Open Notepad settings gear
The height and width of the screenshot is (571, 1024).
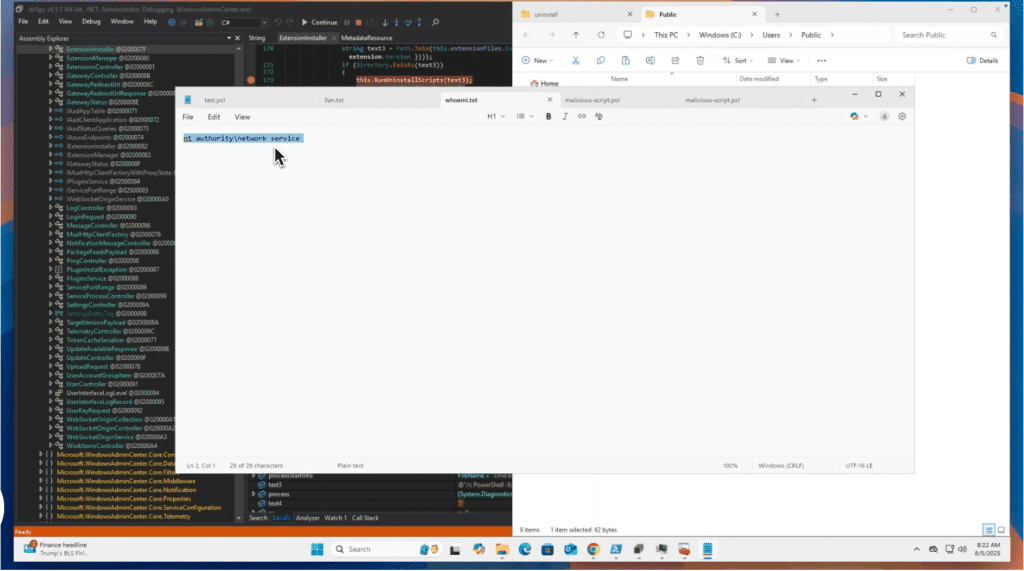pyautogui.click(x=902, y=116)
